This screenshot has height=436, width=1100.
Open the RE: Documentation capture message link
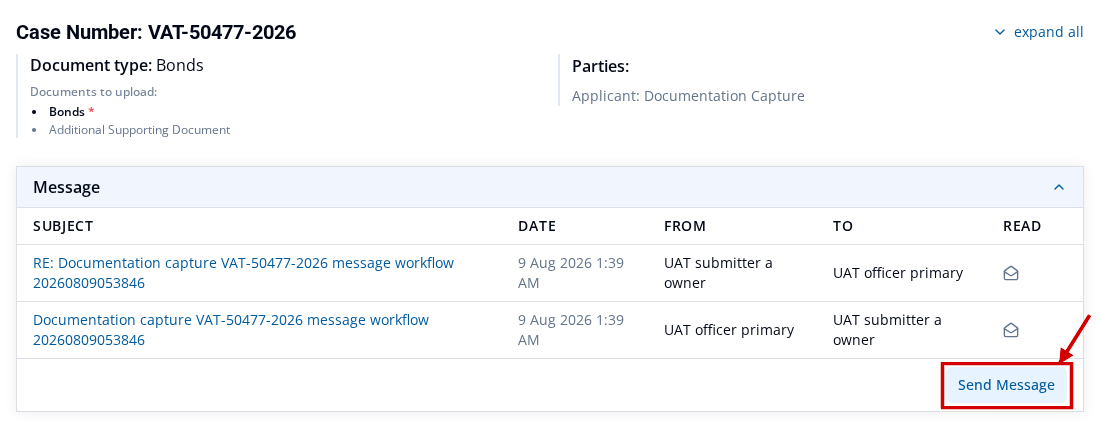(x=243, y=273)
